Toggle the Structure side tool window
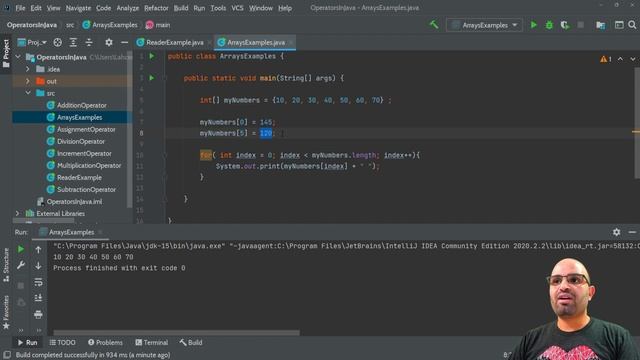The image size is (640, 360). [x=6, y=266]
